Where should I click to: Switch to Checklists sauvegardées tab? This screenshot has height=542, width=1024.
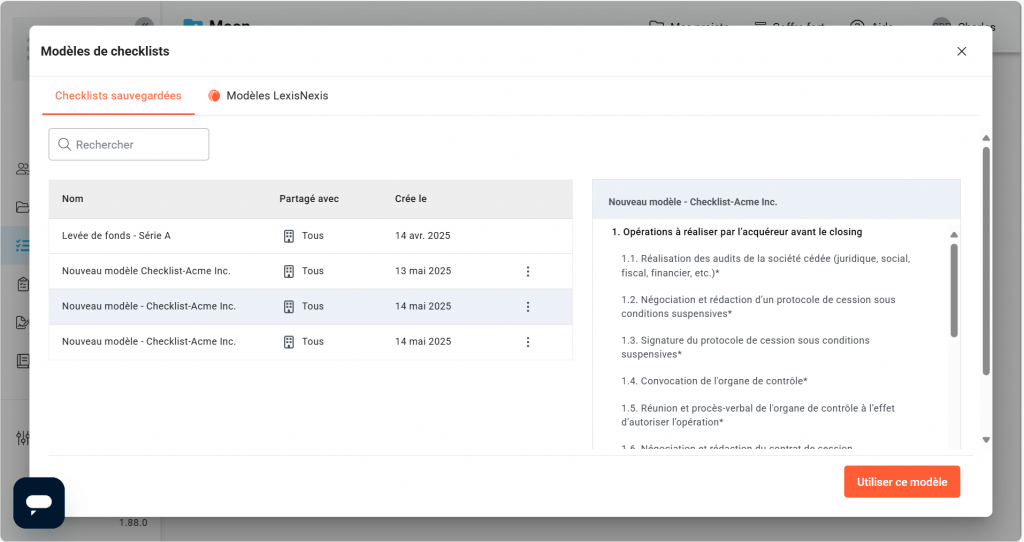(118, 96)
